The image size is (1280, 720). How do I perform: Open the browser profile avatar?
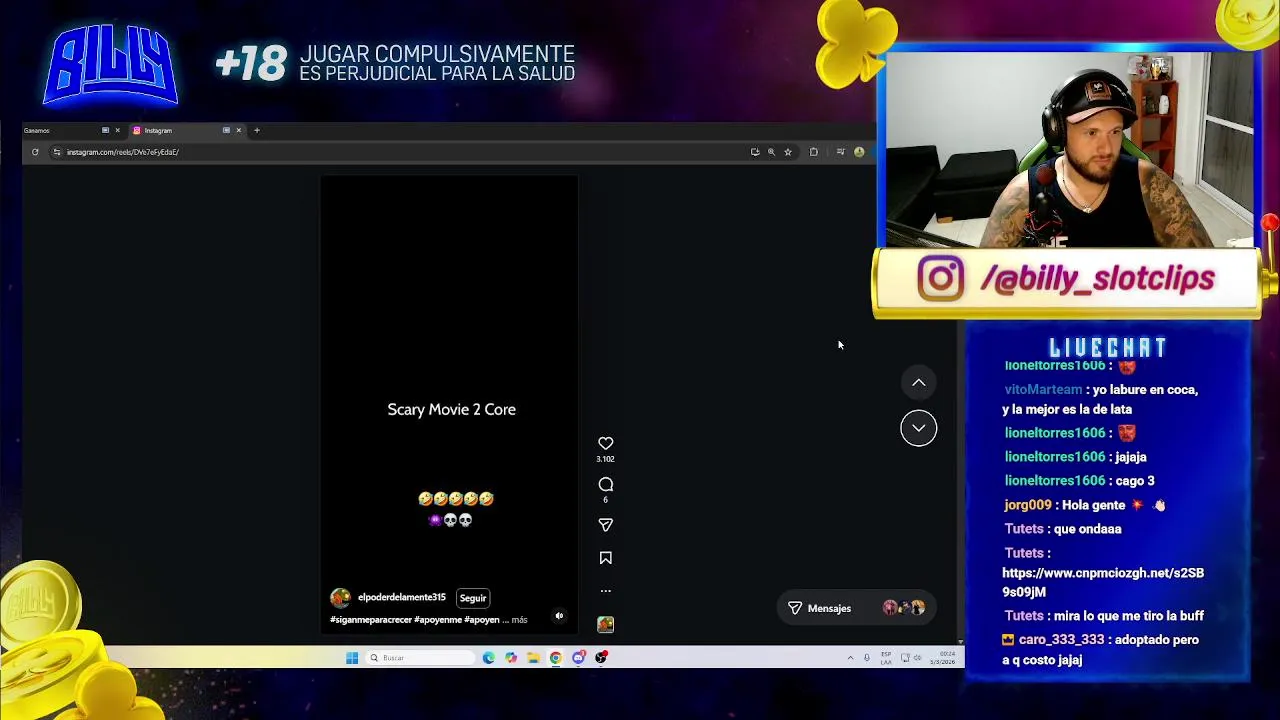(859, 152)
